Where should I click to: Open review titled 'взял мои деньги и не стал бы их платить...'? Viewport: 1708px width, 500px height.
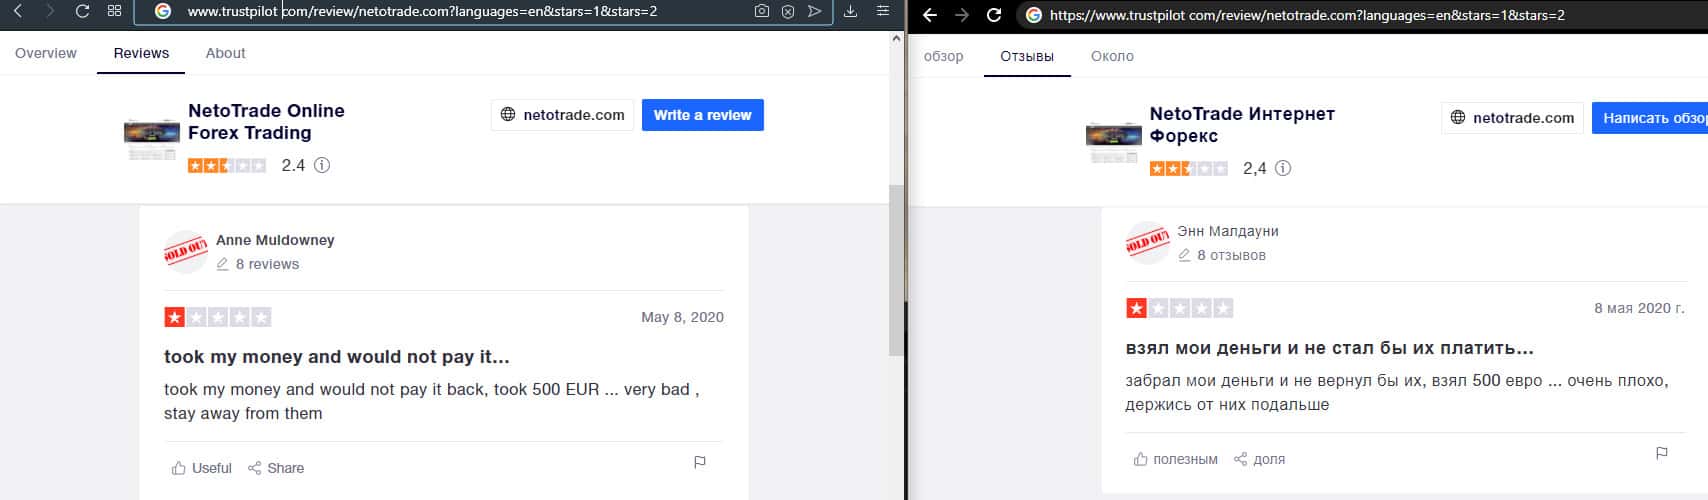coord(1330,348)
